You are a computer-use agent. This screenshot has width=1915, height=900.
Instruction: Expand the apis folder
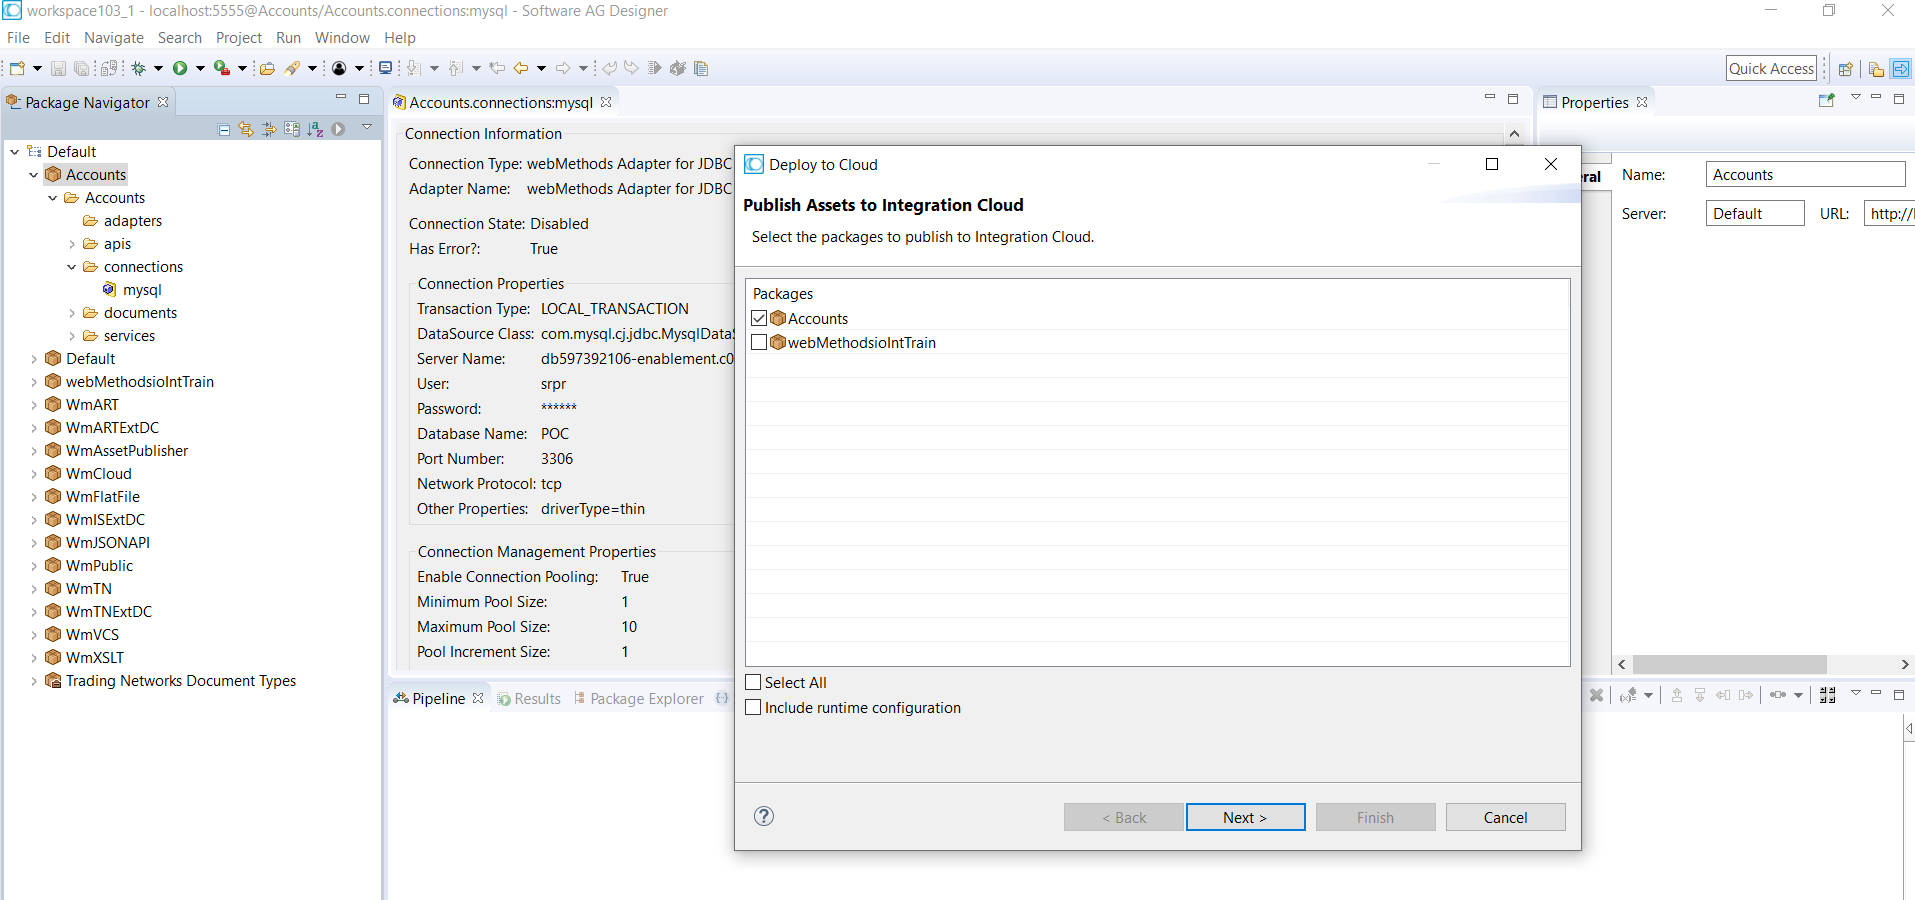71,244
